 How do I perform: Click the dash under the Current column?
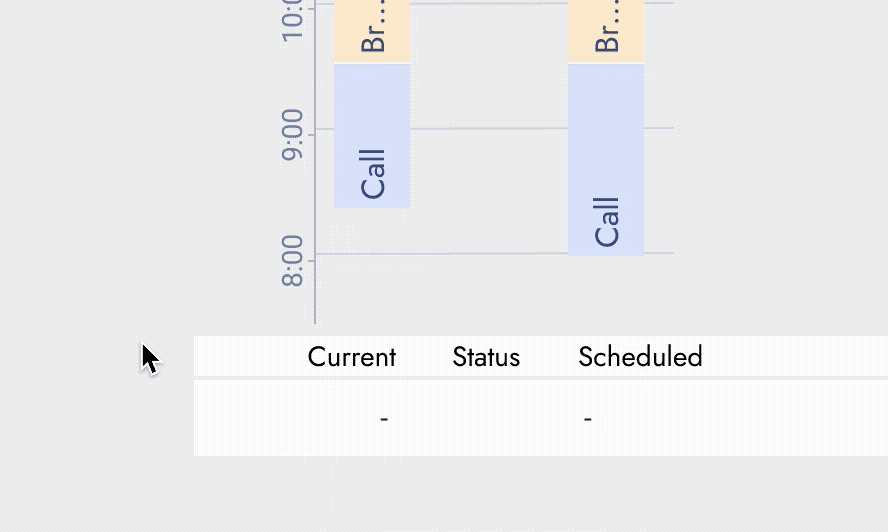pyautogui.click(x=384, y=418)
